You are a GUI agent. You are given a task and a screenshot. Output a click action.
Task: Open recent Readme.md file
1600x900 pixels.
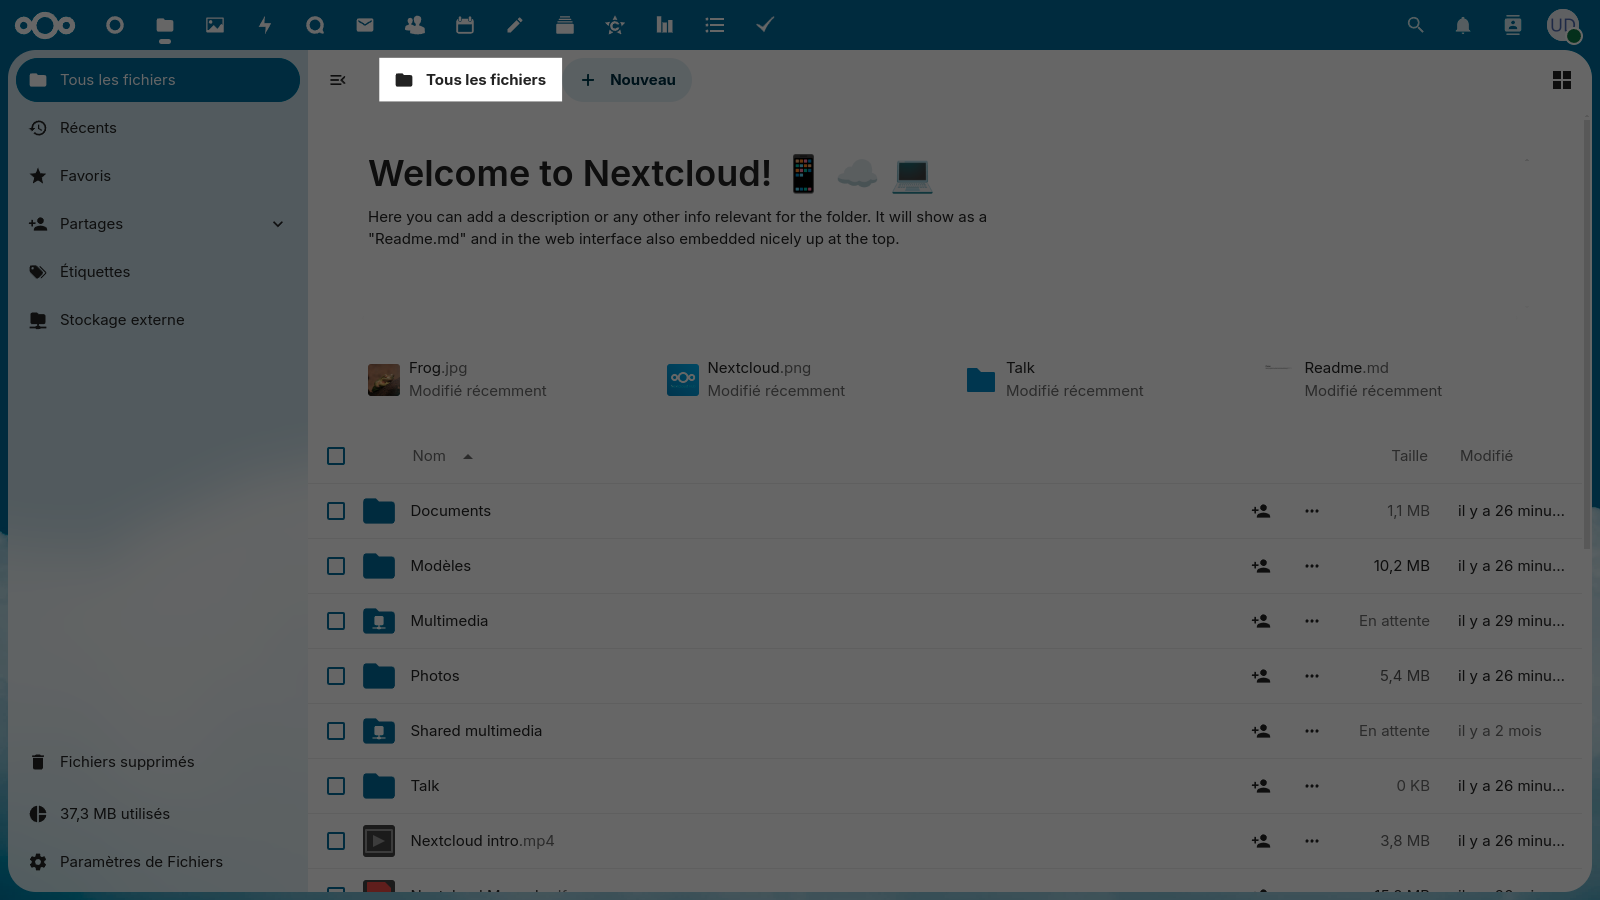tap(1353, 380)
